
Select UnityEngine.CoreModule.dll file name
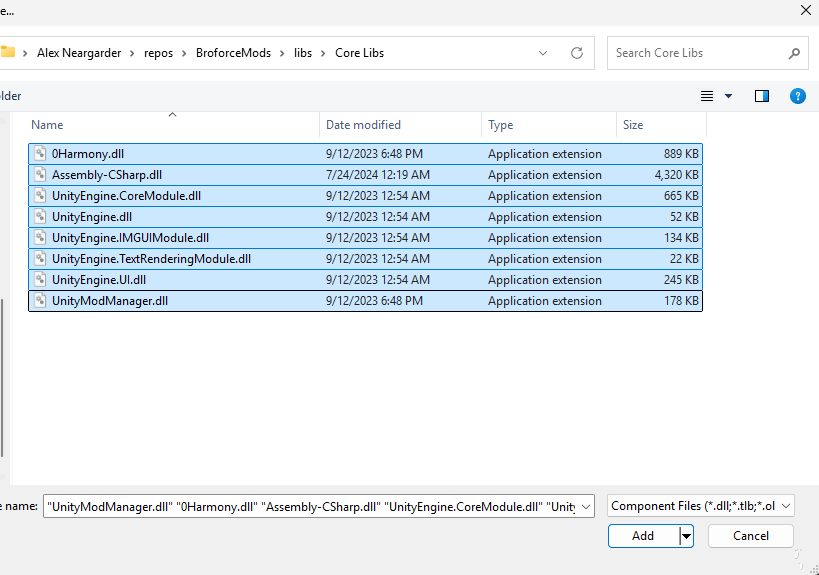click(x=126, y=195)
